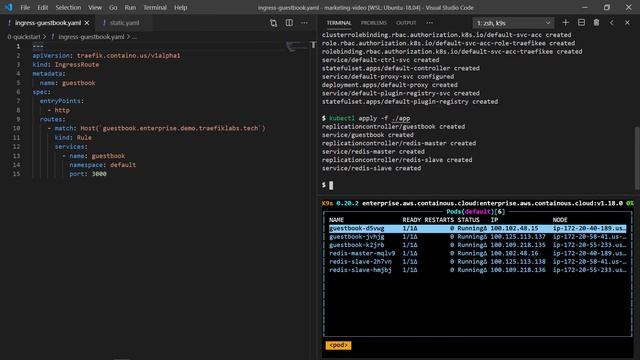The image size is (640, 360).
Task: Click line 2 apiVersion value
Action: pyautogui.click(x=128, y=56)
